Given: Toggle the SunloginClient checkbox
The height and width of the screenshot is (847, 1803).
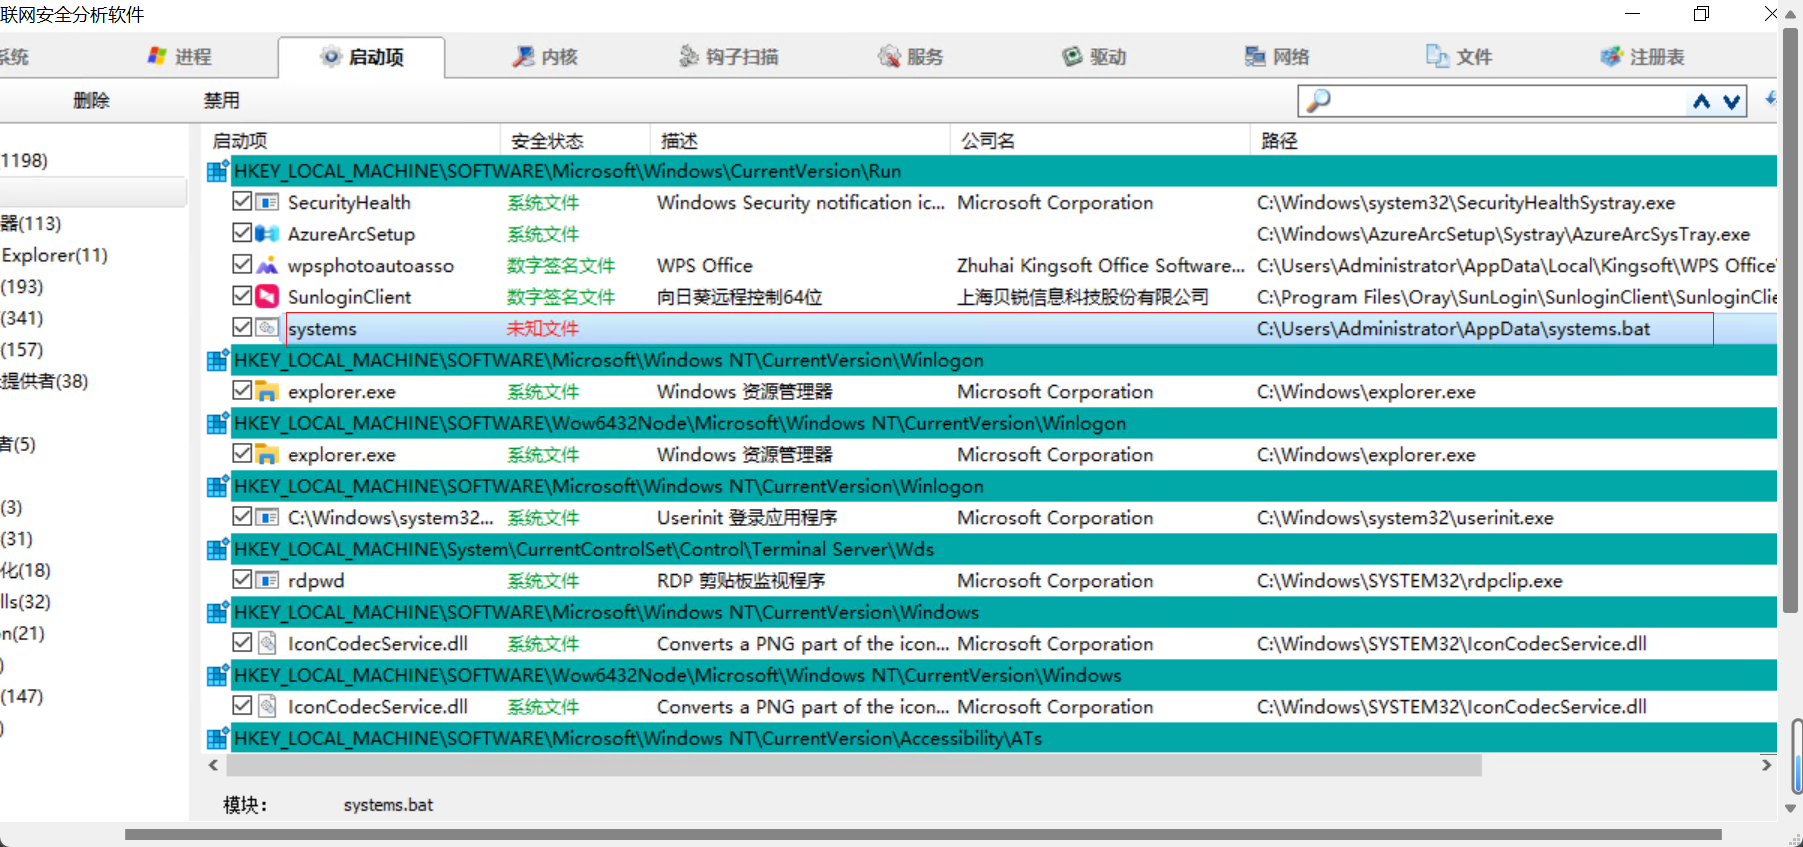Looking at the screenshot, I should click(241, 296).
